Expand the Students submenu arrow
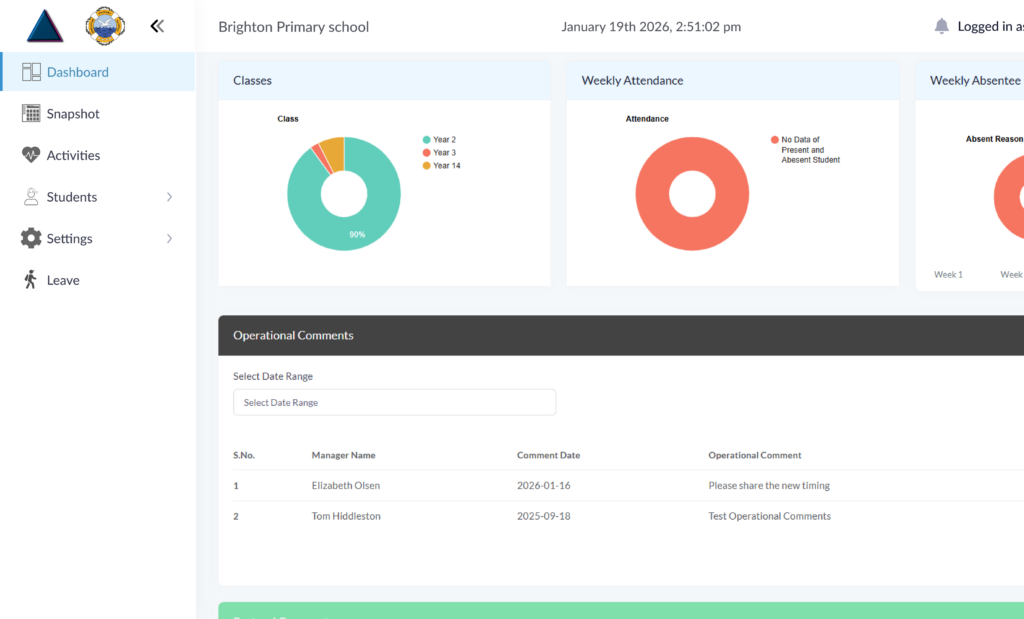This screenshot has height=619, width=1024. (169, 197)
